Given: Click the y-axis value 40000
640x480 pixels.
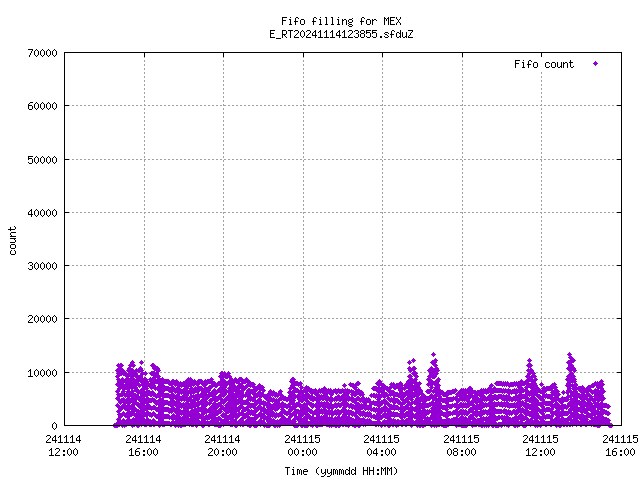Looking at the screenshot, I should point(42,213).
